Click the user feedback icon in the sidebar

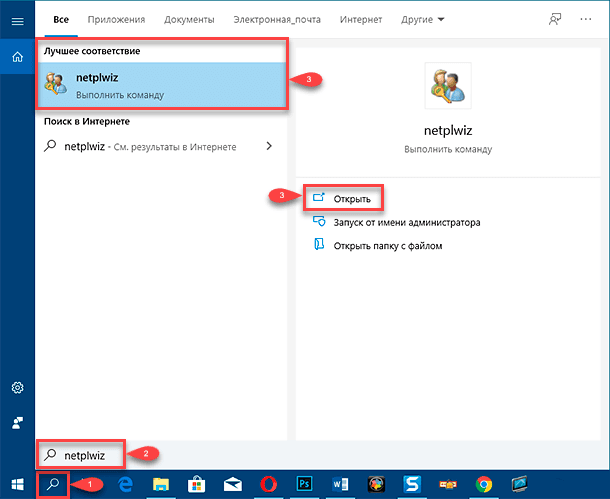pos(18,423)
